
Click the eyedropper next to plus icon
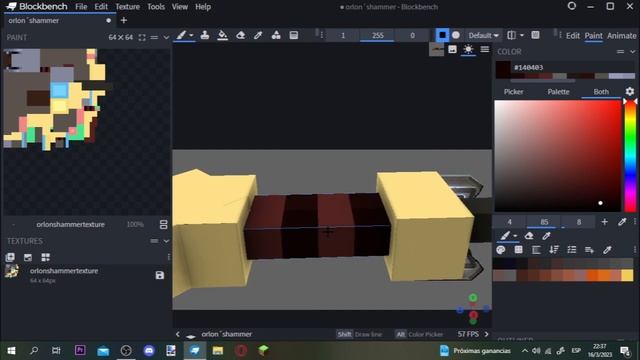(x=622, y=222)
